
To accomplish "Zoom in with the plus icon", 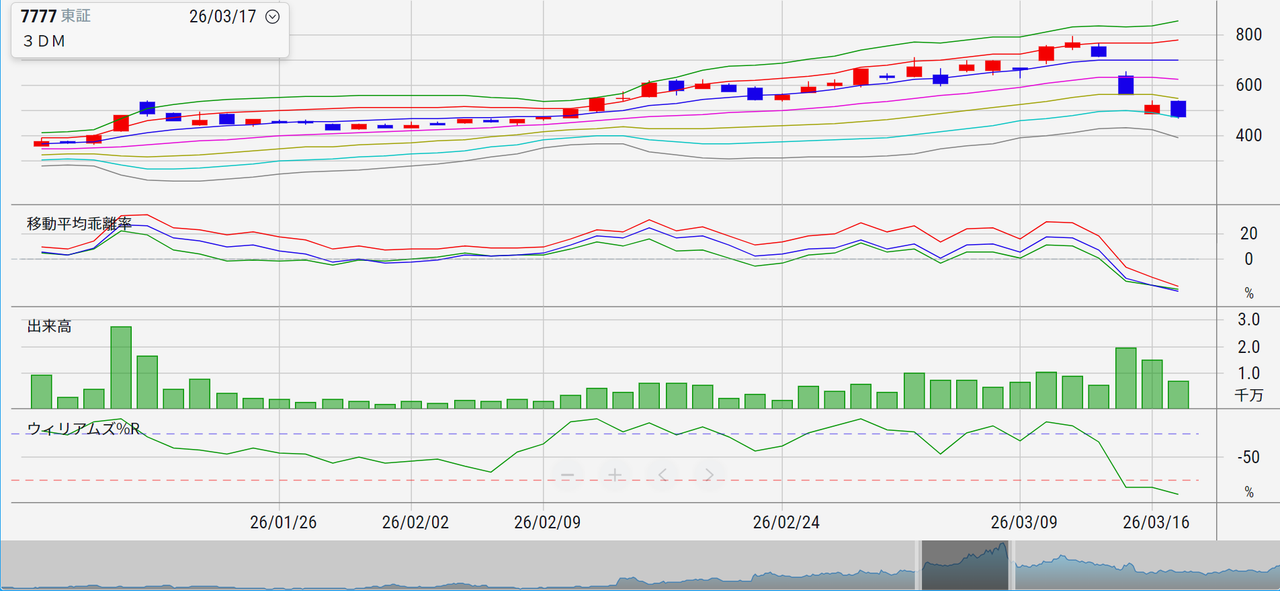I will click(615, 474).
